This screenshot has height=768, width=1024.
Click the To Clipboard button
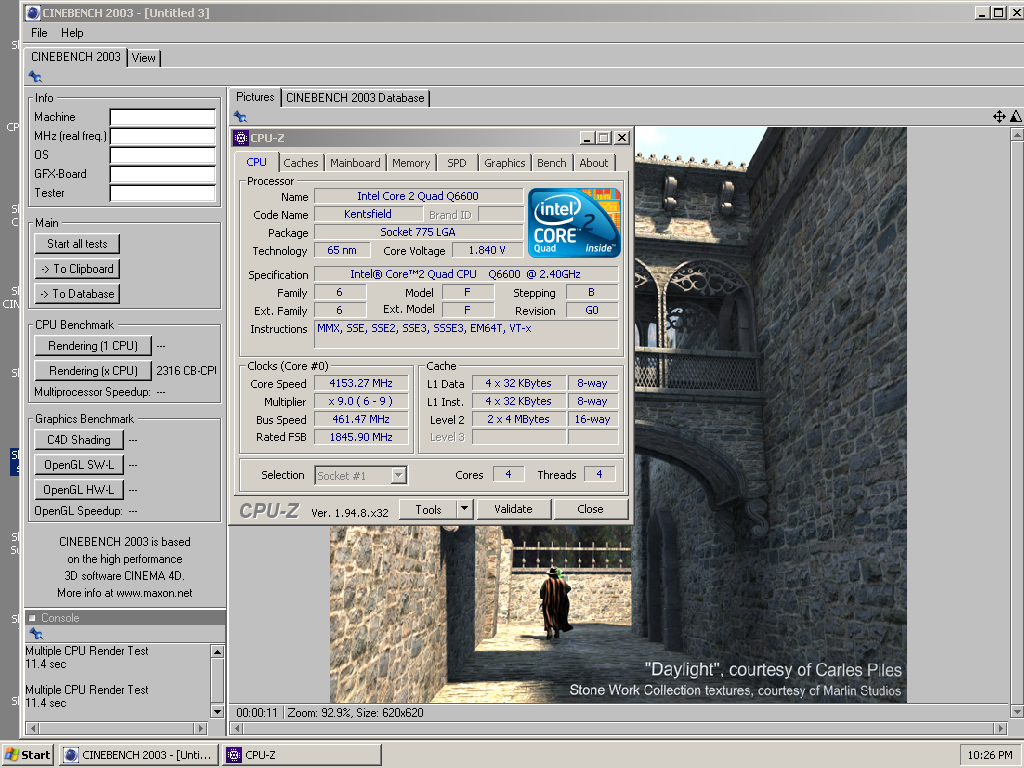(77, 268)
